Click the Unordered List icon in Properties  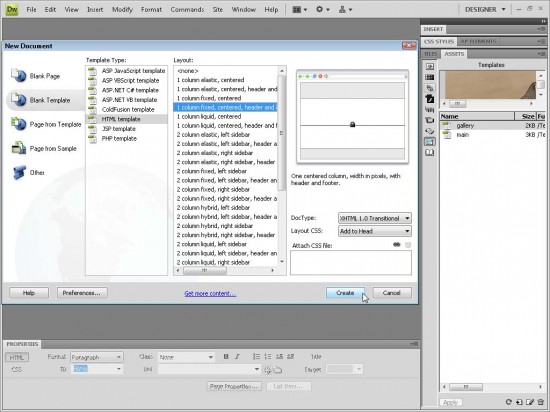click(x=256, y=357)
